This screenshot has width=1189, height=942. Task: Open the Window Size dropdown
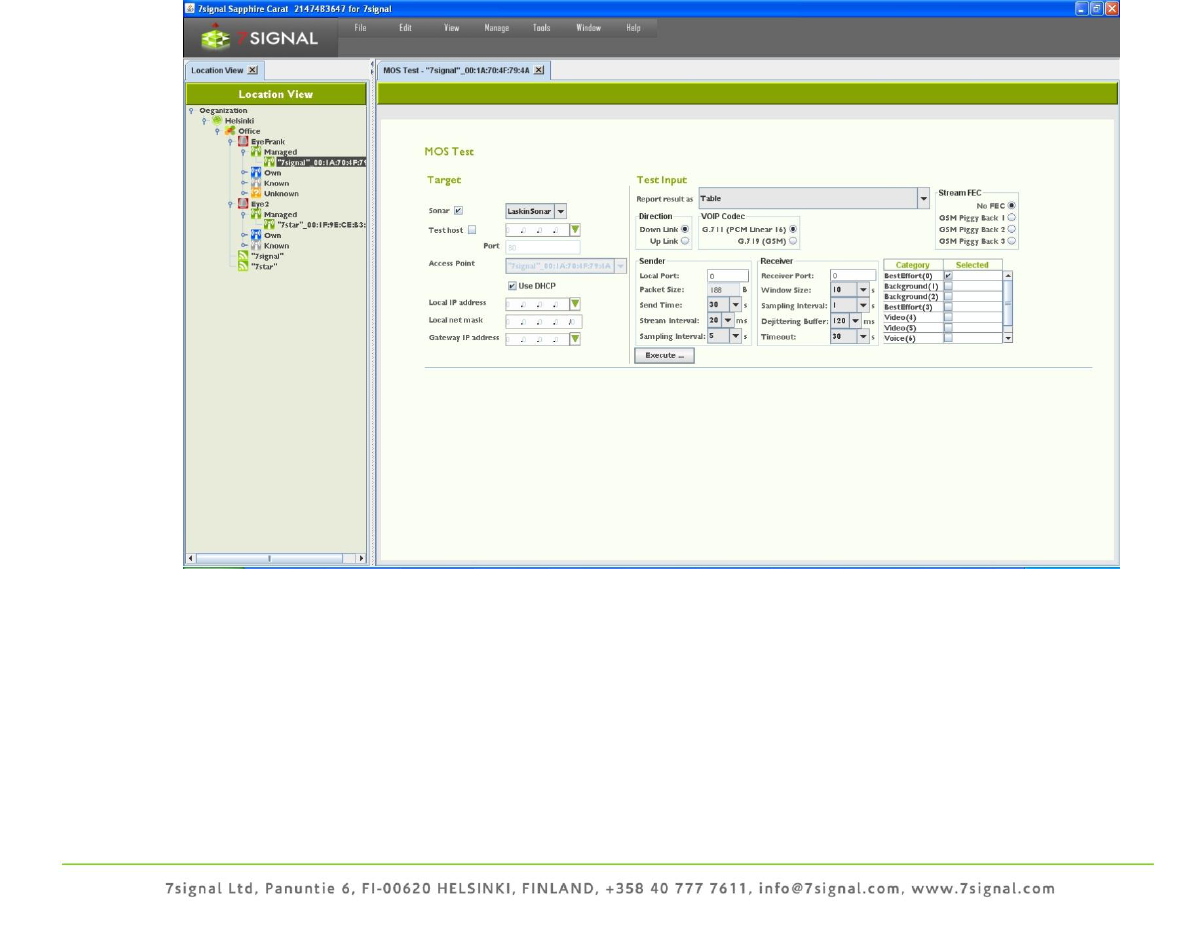863,290
